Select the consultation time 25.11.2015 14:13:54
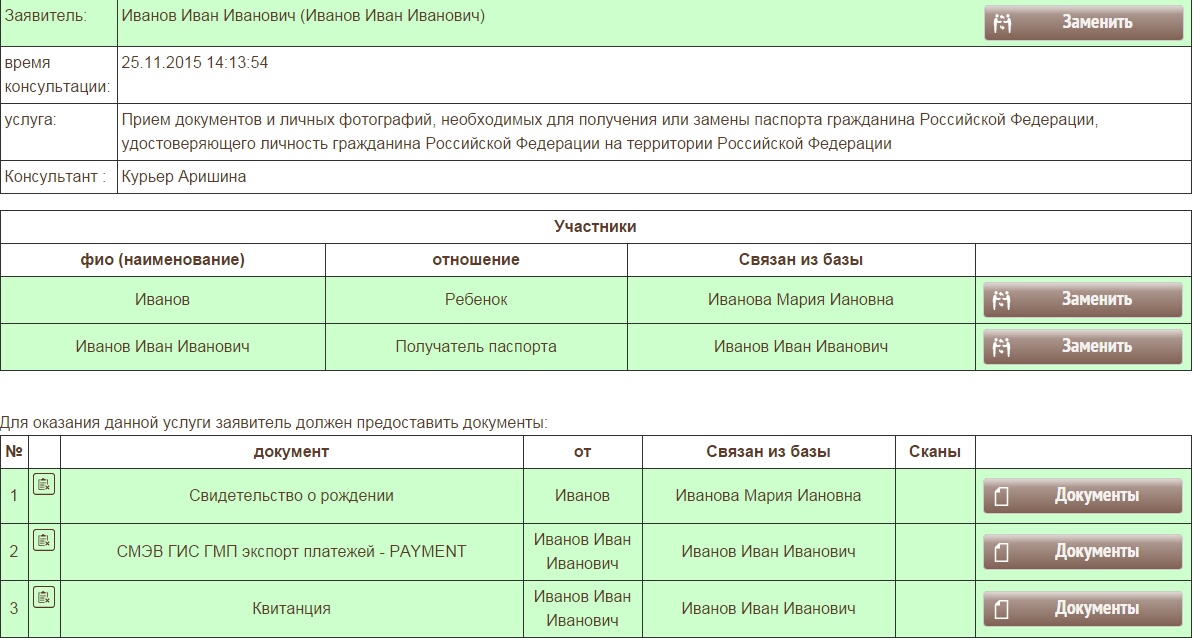 [x=195, y=63]
